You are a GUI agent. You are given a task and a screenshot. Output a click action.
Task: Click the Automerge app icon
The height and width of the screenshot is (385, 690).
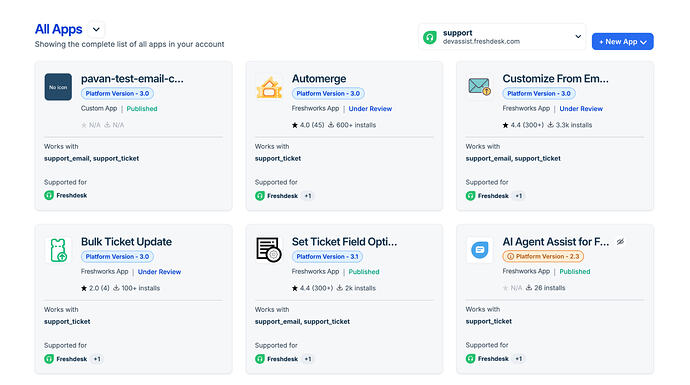coord(269,87)
